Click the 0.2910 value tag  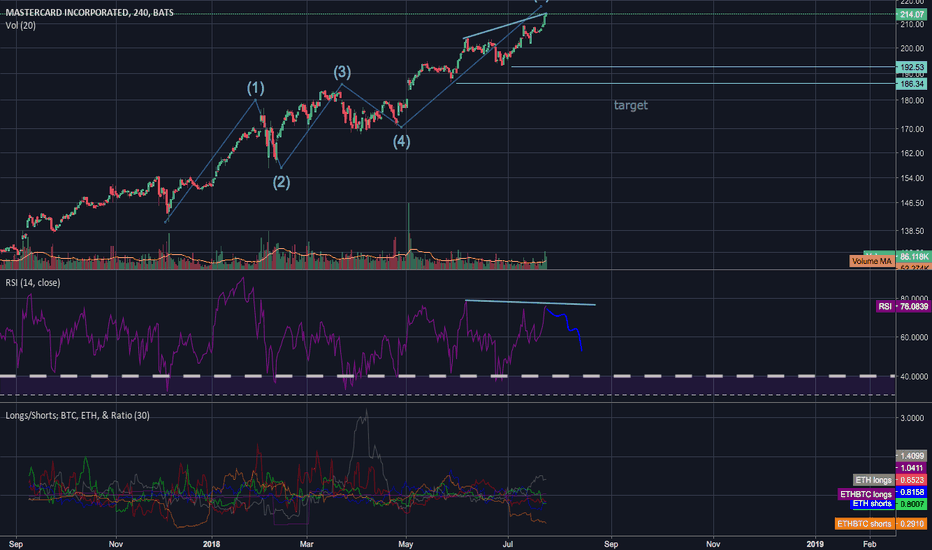pyautogui.click(x=911, y=524)
